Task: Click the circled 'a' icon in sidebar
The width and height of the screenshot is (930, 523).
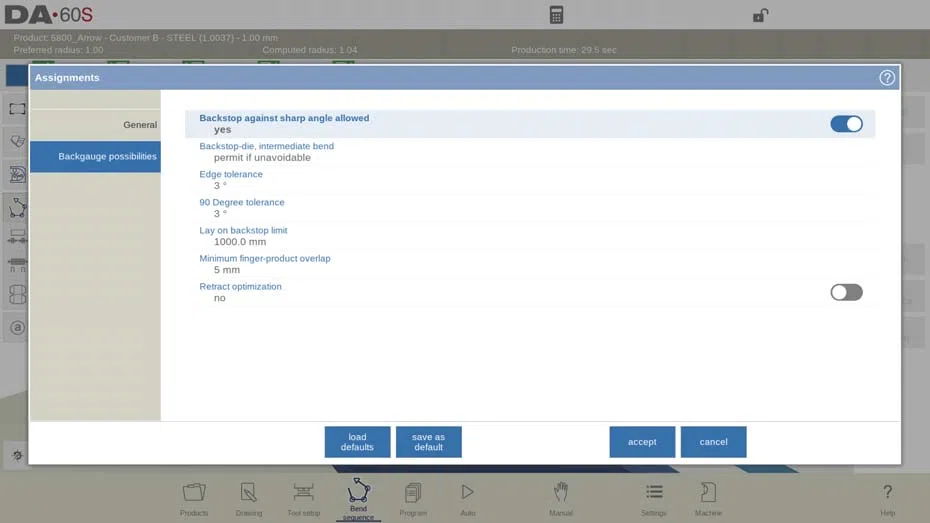Action: (17, 327)
